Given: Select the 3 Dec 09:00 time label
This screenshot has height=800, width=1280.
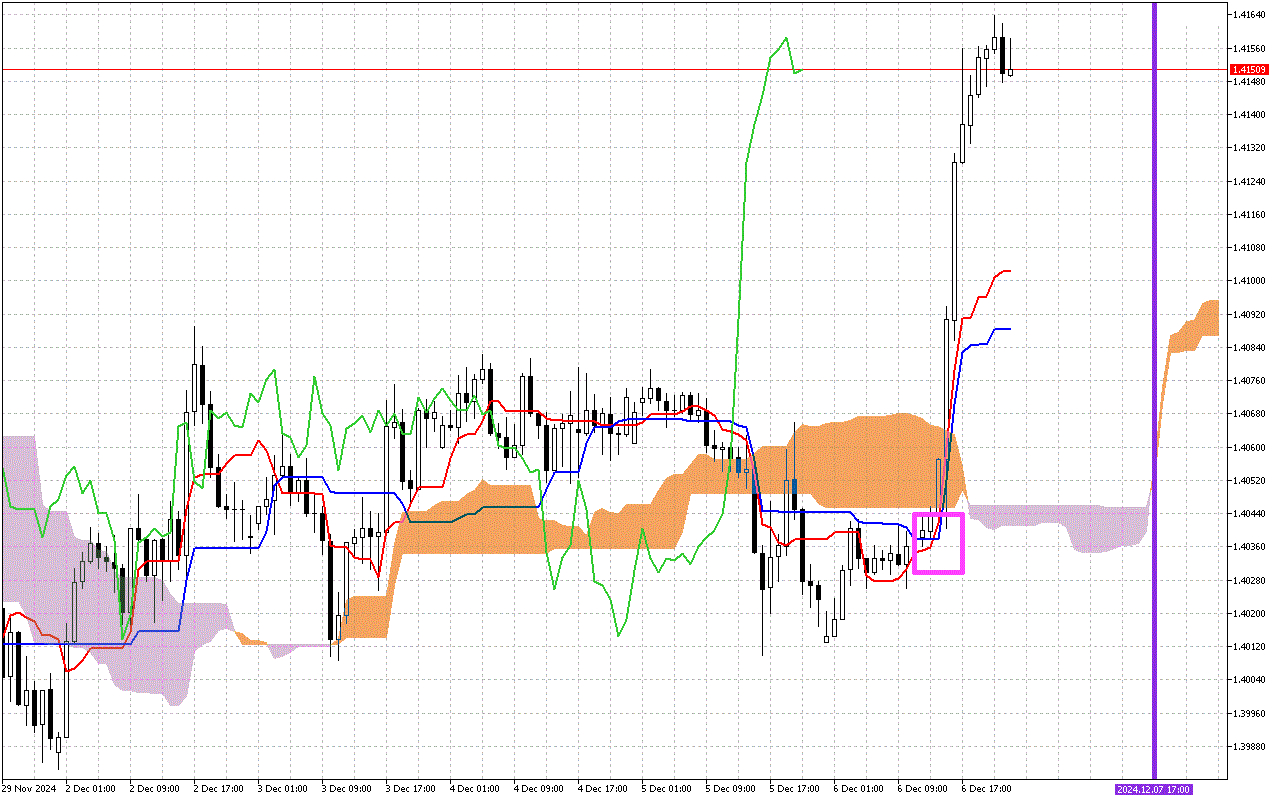Looking at the screenshot, I should [x=347, y=789].
